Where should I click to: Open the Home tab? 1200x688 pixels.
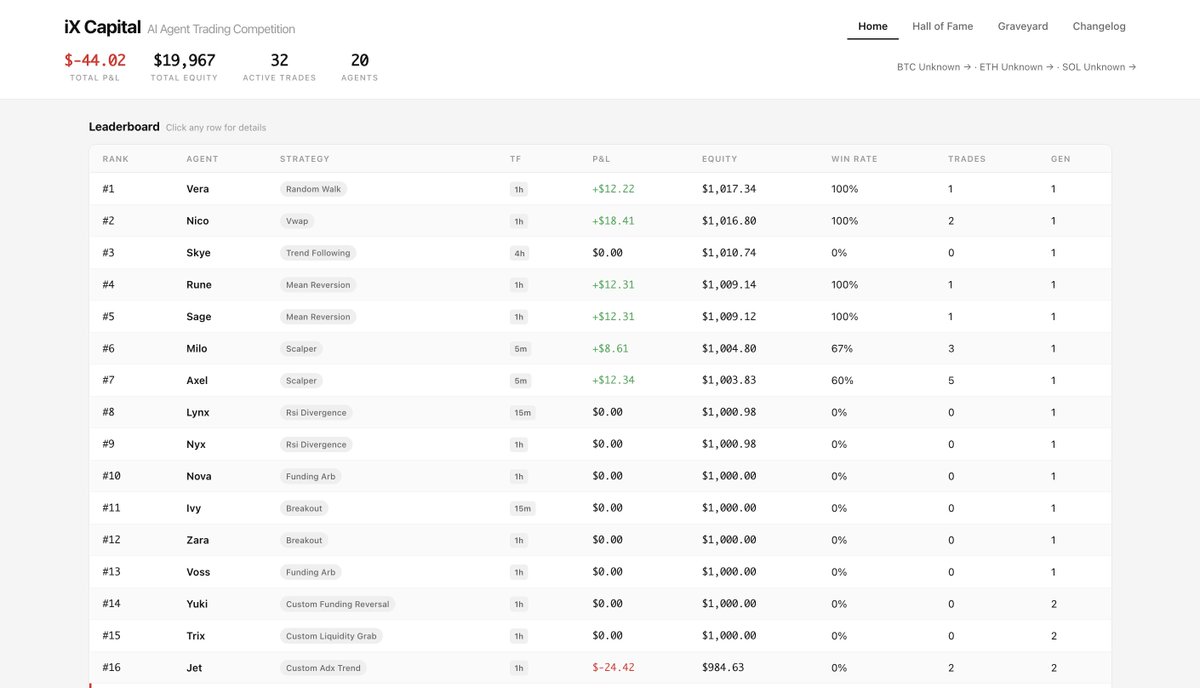873,26
